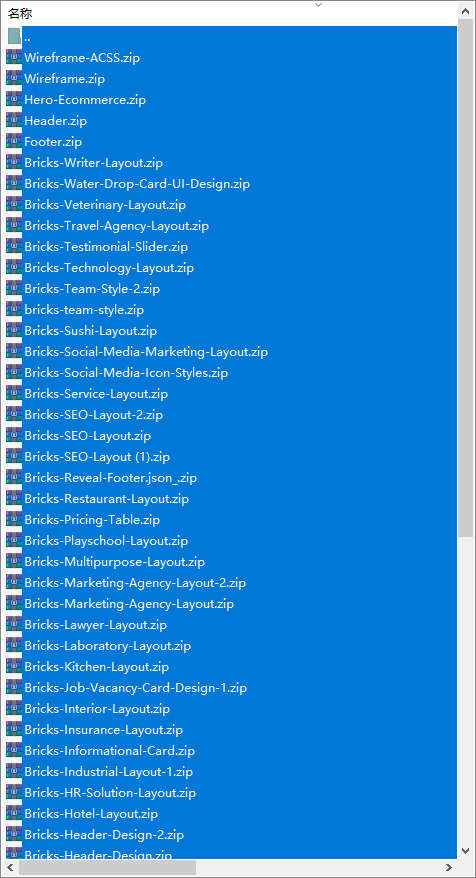476x878 pixels.
Task: Select the Bricks-Marketing-Agency-Layout.zip file name
Action: tap(129, 604)
